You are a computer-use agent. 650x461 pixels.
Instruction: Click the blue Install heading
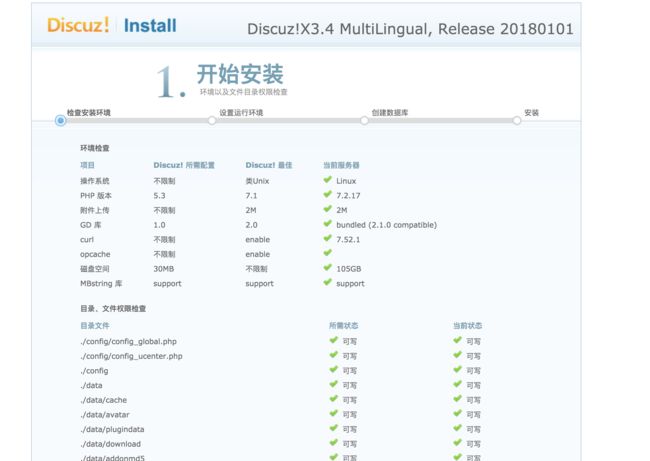pyautogui.click(x=150, y=26)
